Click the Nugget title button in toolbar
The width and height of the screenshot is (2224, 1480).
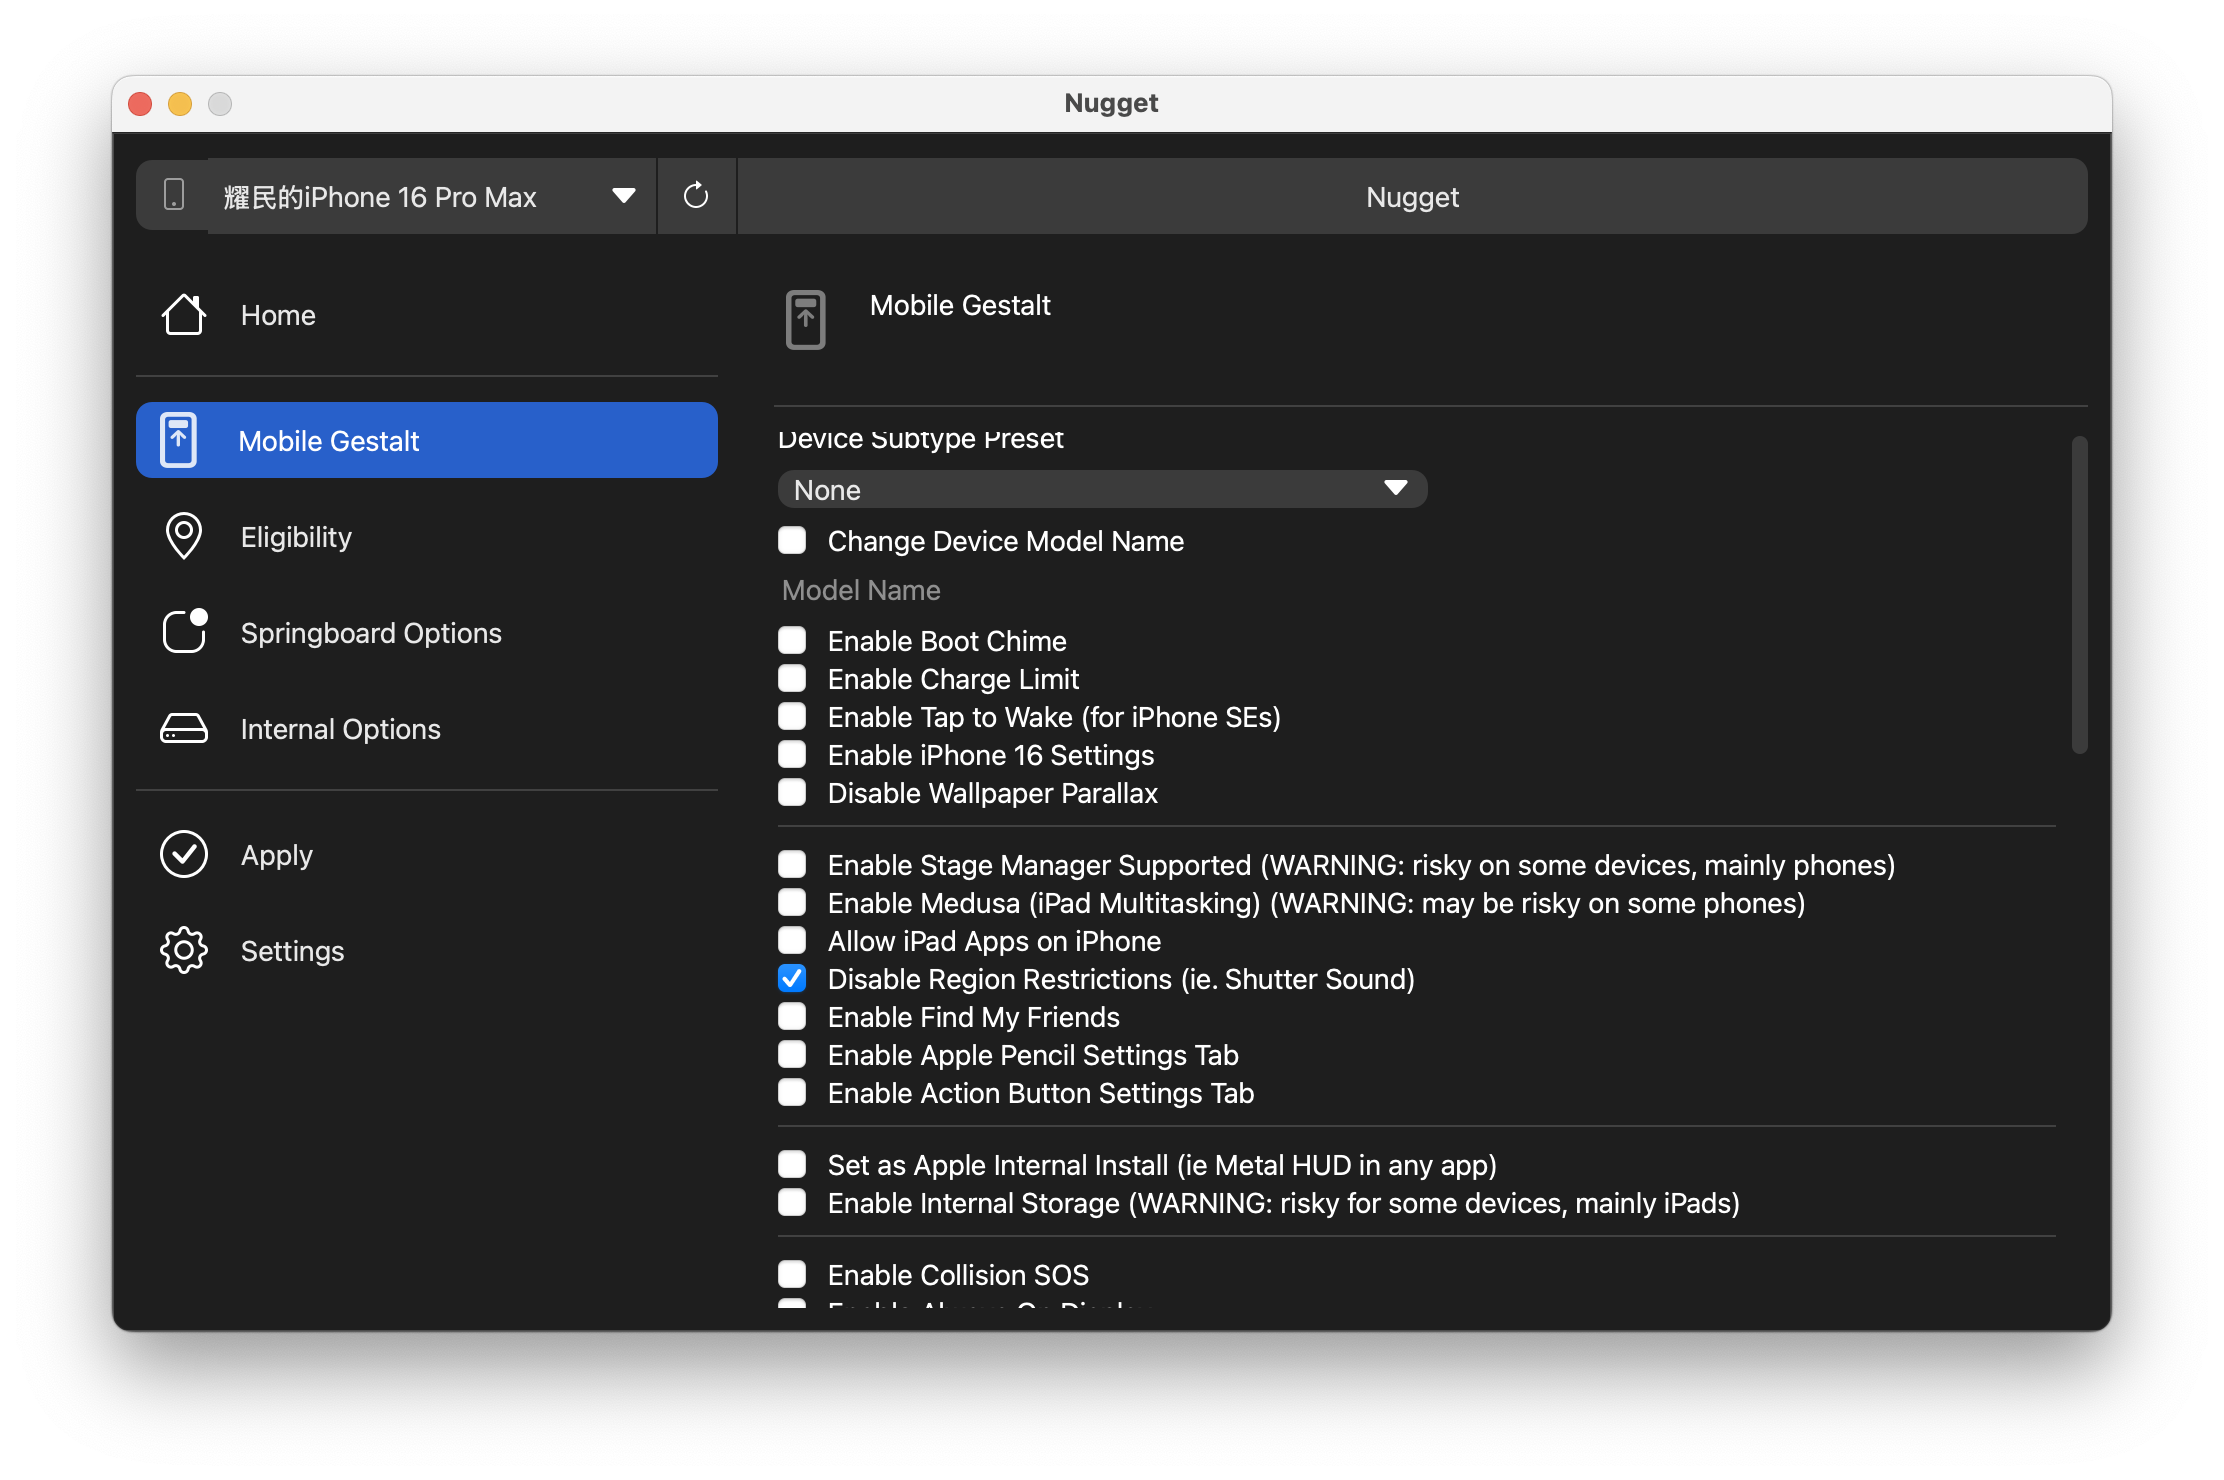tap(1412, 196)
